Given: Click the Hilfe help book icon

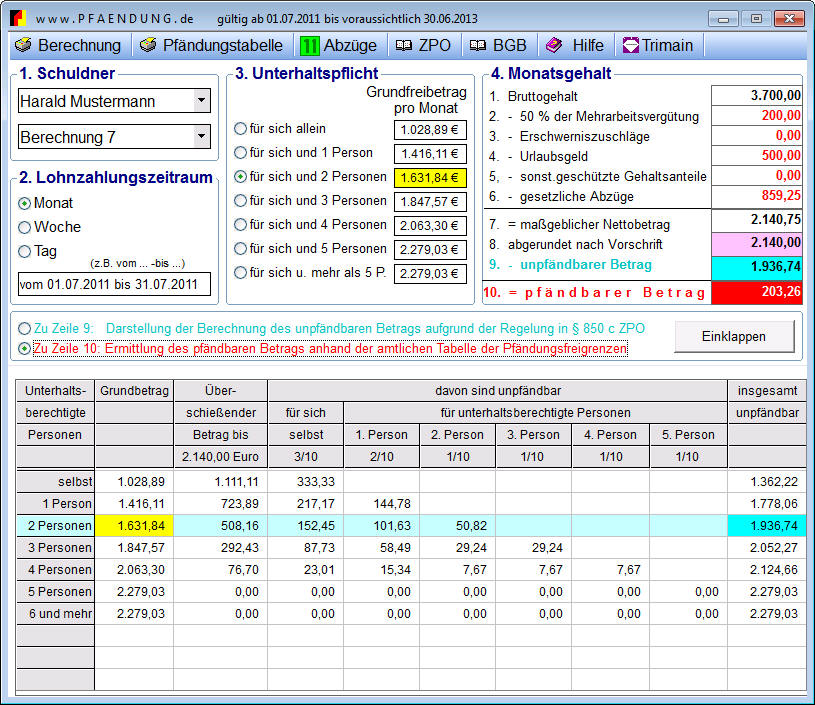Looking at the screenshot, I should click(554, 45).
